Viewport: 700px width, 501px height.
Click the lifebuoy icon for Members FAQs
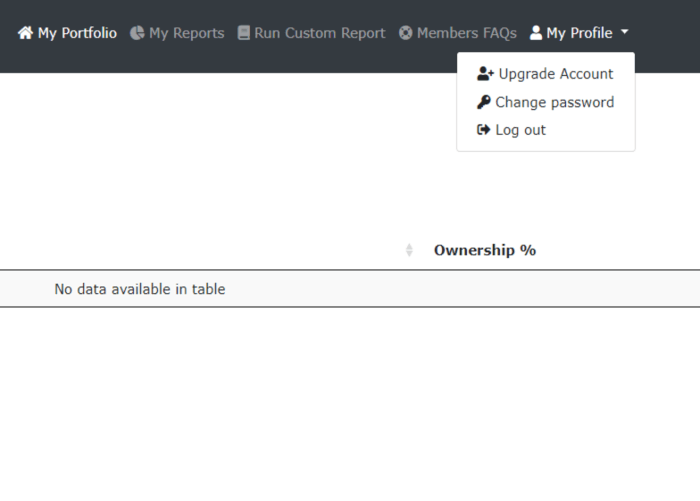405,33
